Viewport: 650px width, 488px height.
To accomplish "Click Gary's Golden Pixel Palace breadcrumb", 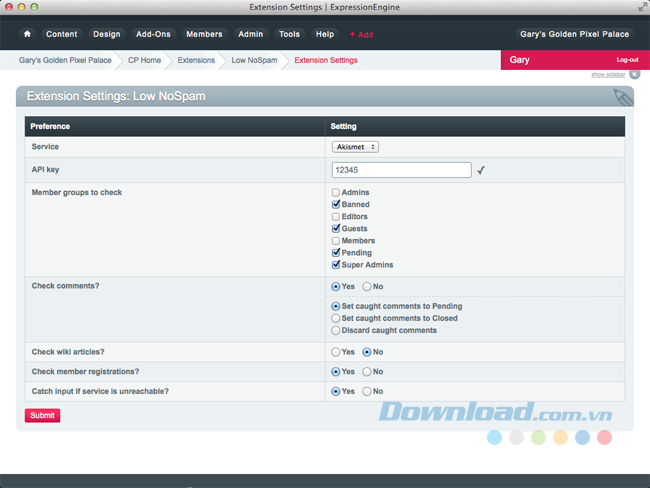I will [65, 60].
